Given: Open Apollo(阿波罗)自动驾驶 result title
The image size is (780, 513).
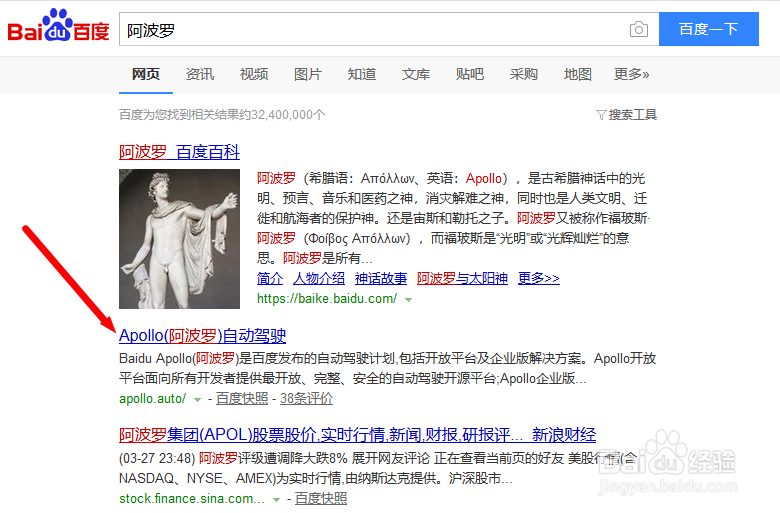Looking at the screenshot, I should click(202, 335).
